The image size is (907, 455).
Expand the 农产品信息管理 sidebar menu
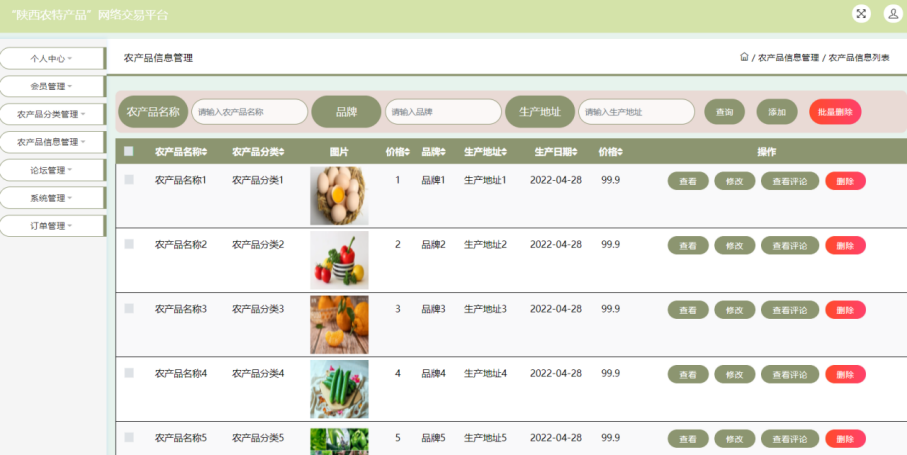[52, 142]
